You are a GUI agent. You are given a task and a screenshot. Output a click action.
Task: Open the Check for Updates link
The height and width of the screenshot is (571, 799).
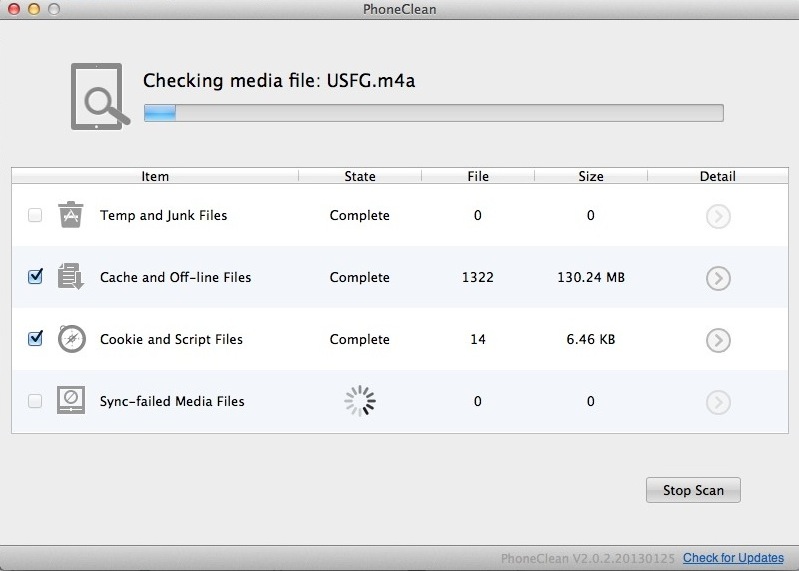733,558
